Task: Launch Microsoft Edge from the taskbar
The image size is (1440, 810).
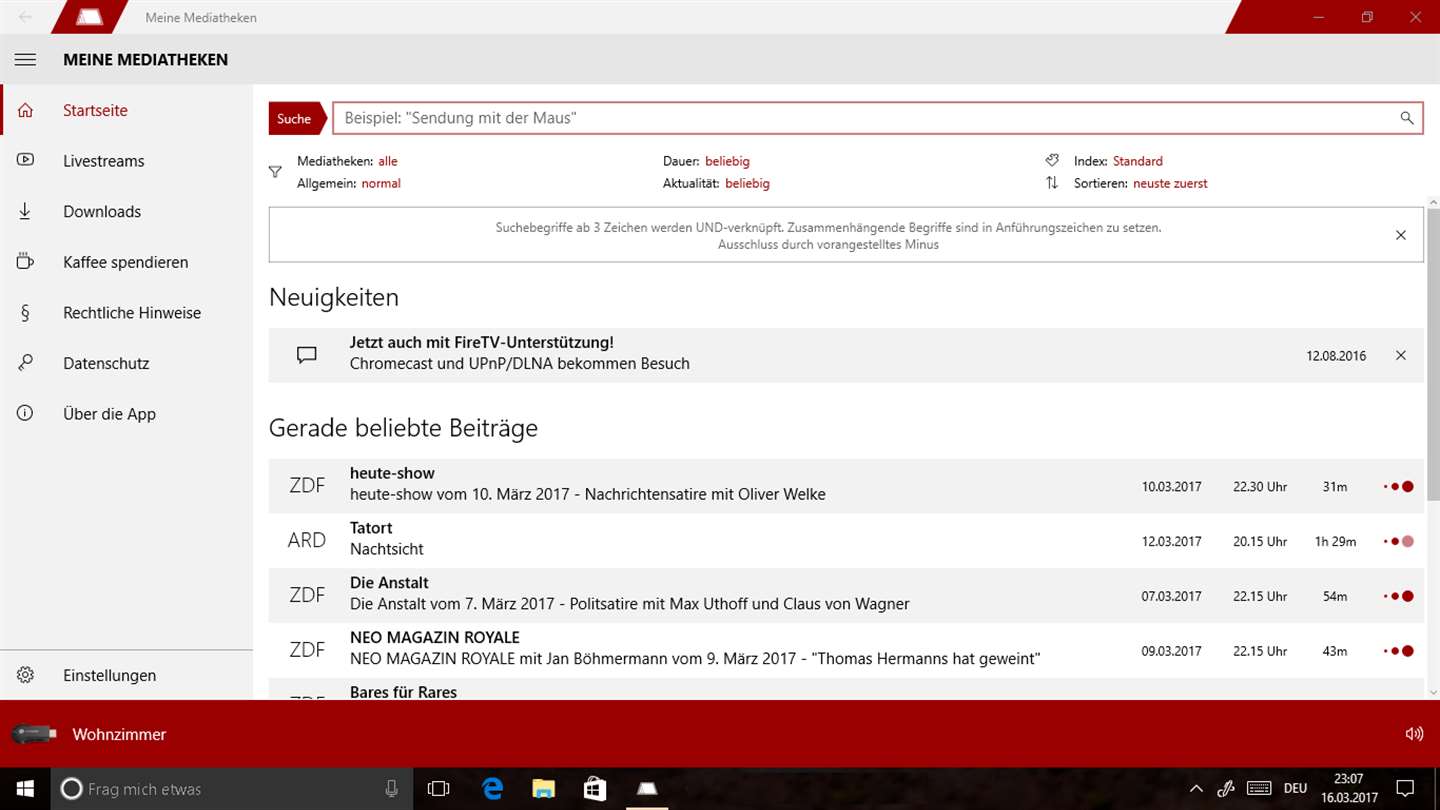Action: click(491, 789)
